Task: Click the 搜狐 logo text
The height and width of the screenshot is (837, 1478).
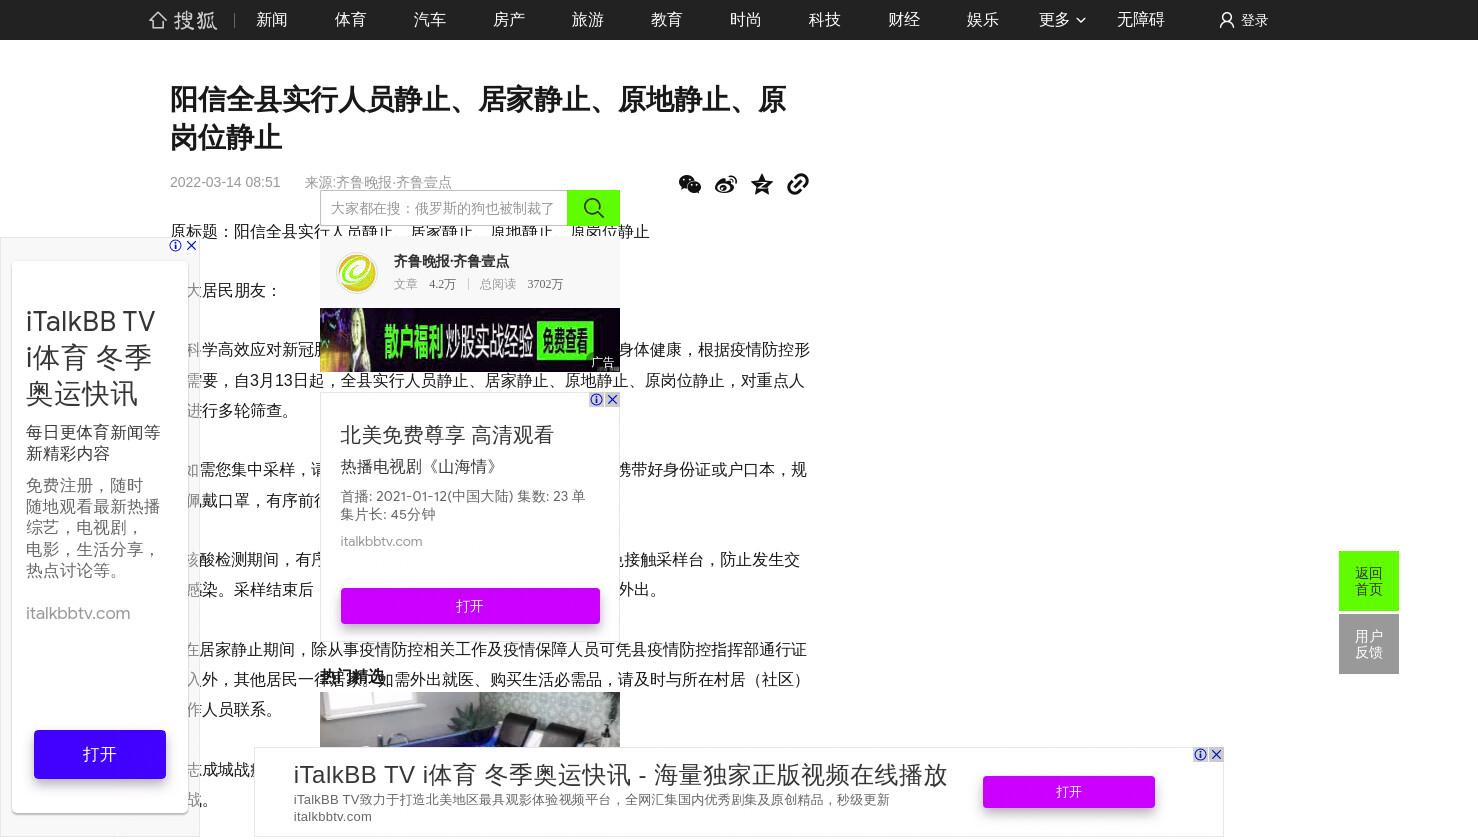Action: pyautogui.click(x=195, y=20)
